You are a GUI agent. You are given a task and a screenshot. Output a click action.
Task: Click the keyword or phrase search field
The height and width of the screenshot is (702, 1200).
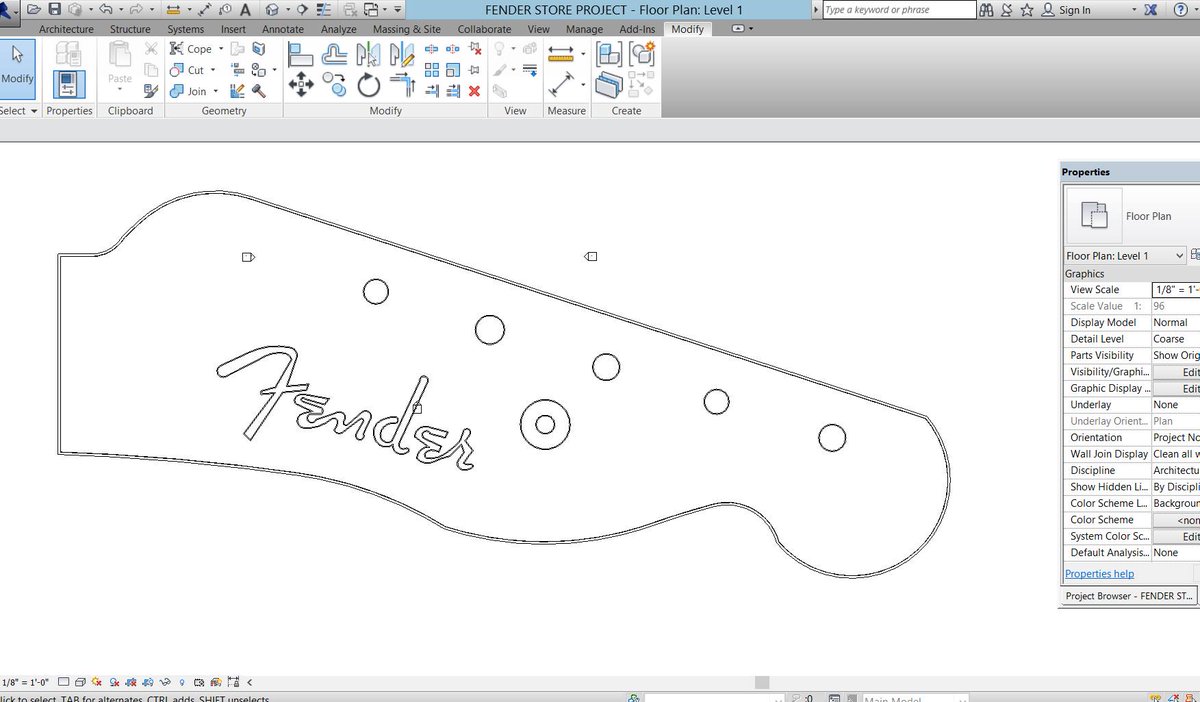tap(899, 10)
